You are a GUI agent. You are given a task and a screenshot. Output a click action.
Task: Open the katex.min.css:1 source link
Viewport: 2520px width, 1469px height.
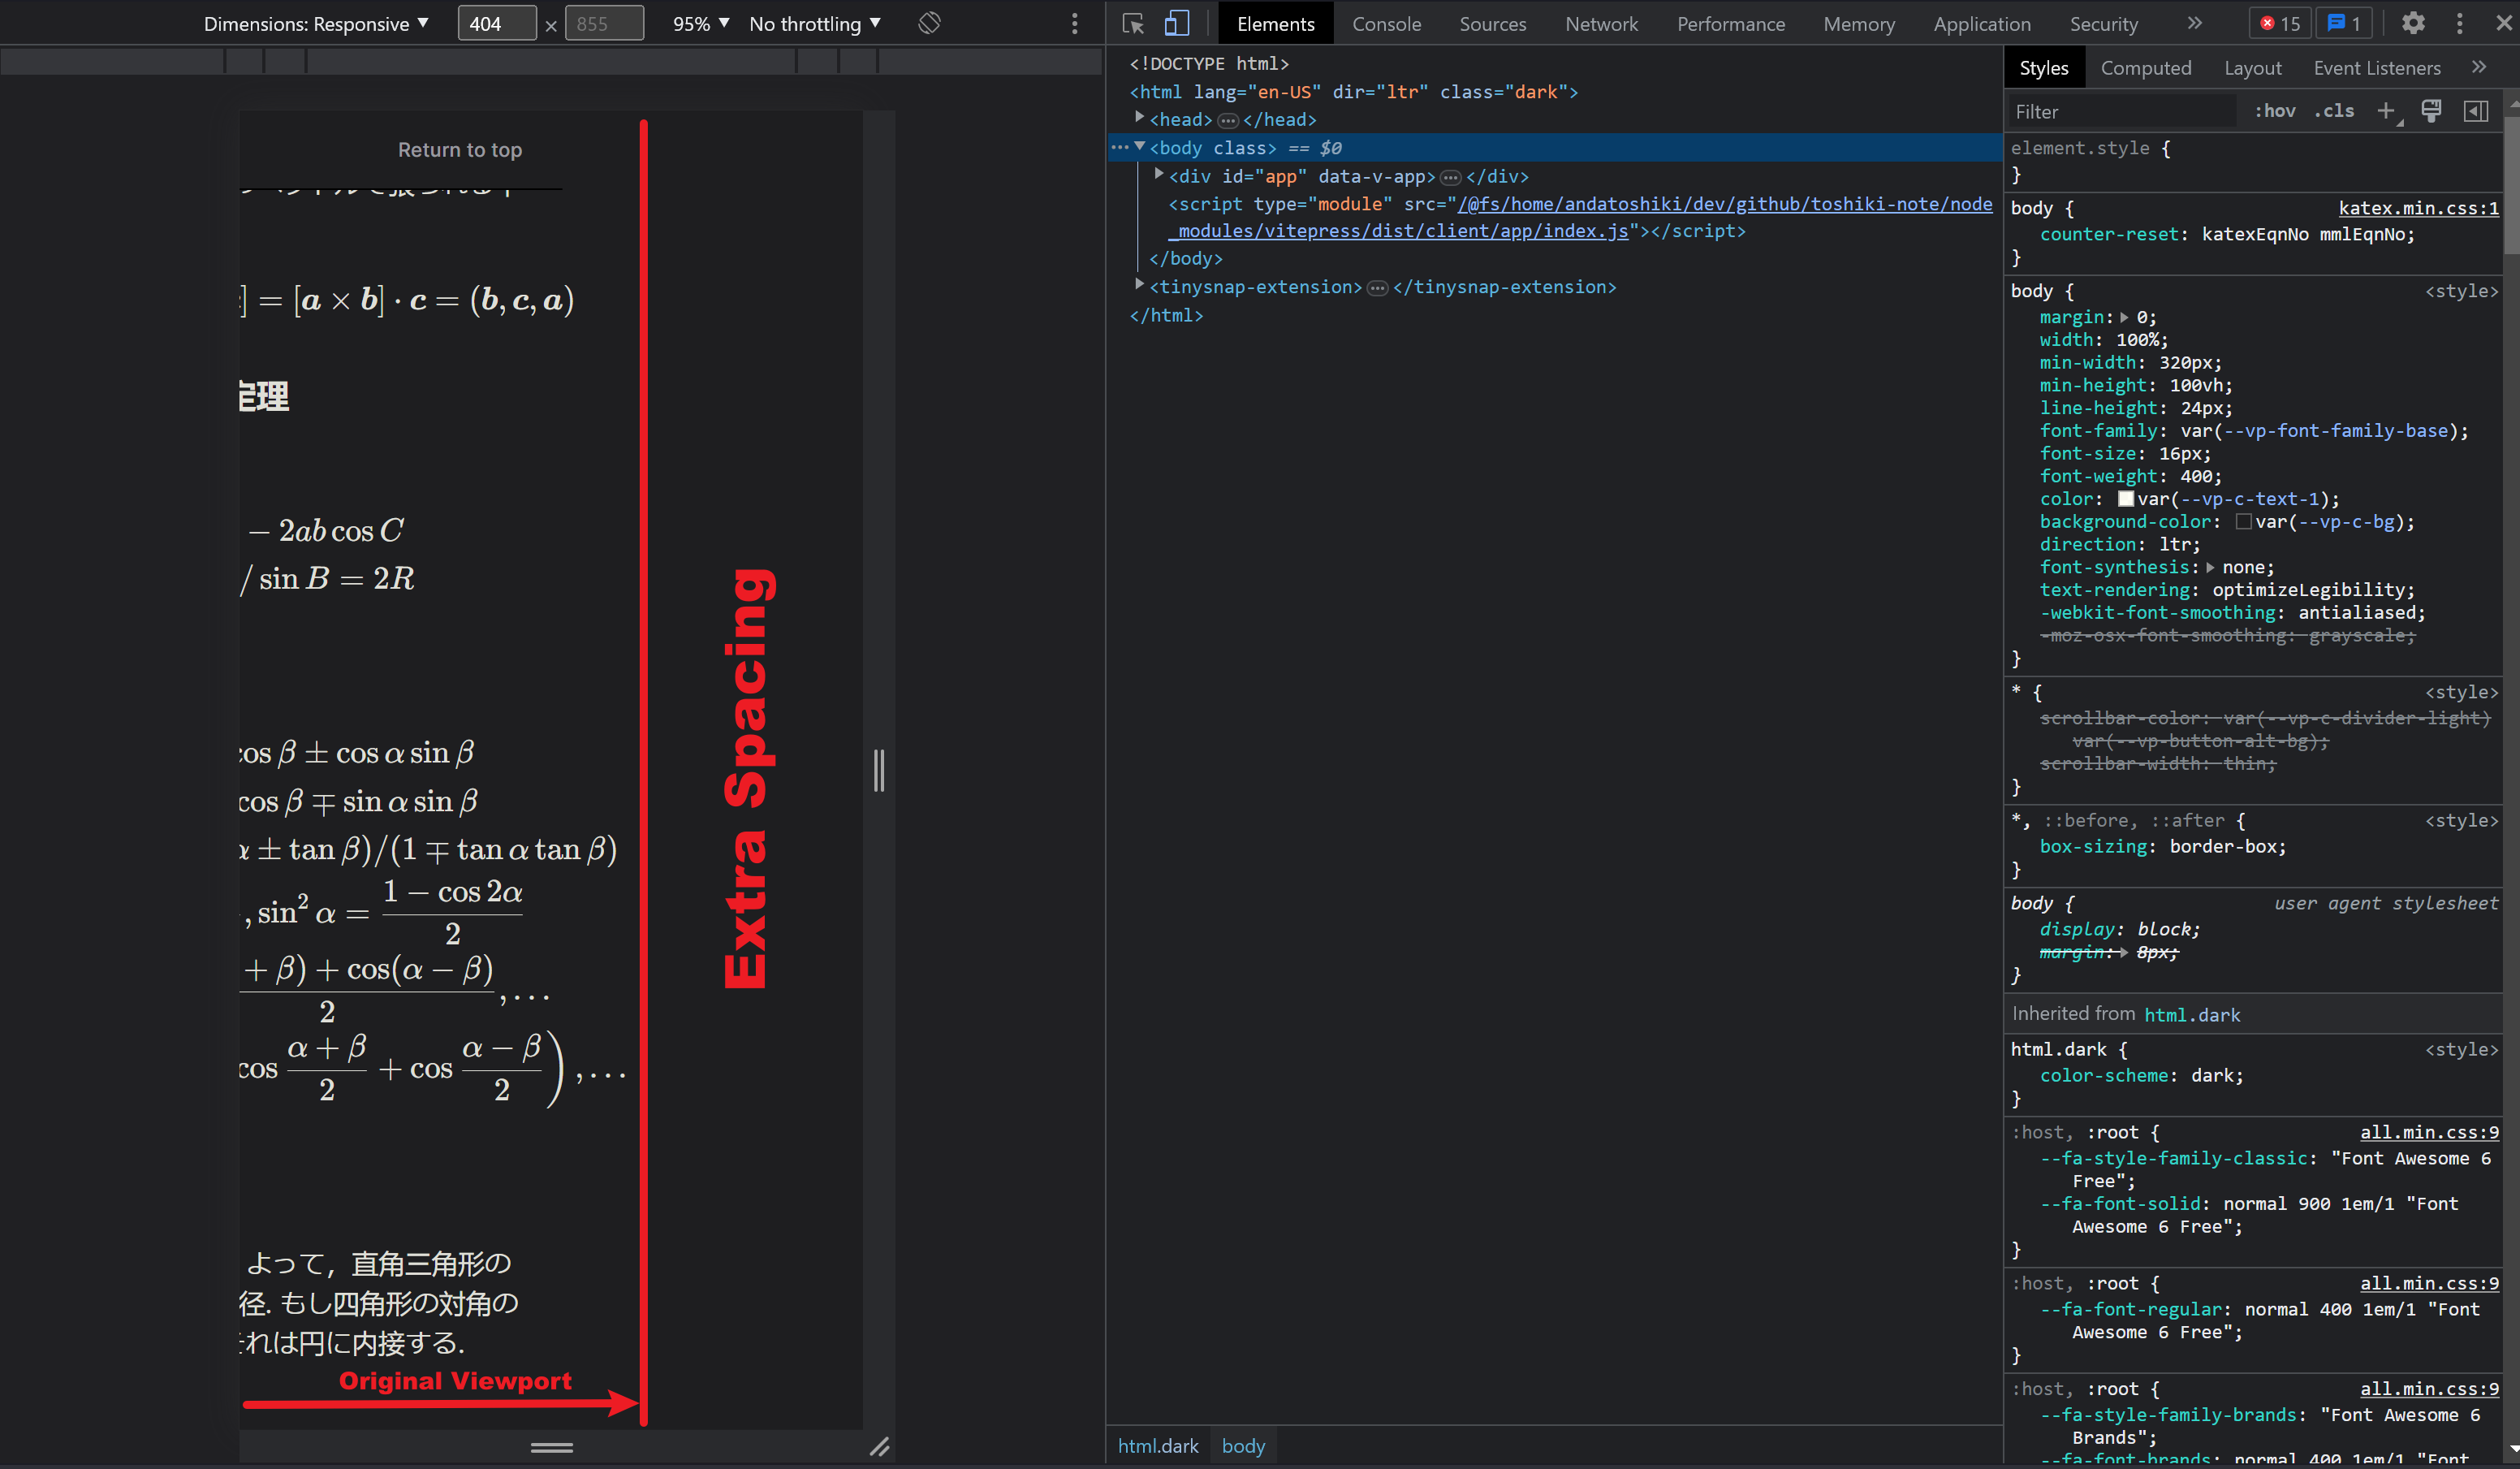(2418, 208)
